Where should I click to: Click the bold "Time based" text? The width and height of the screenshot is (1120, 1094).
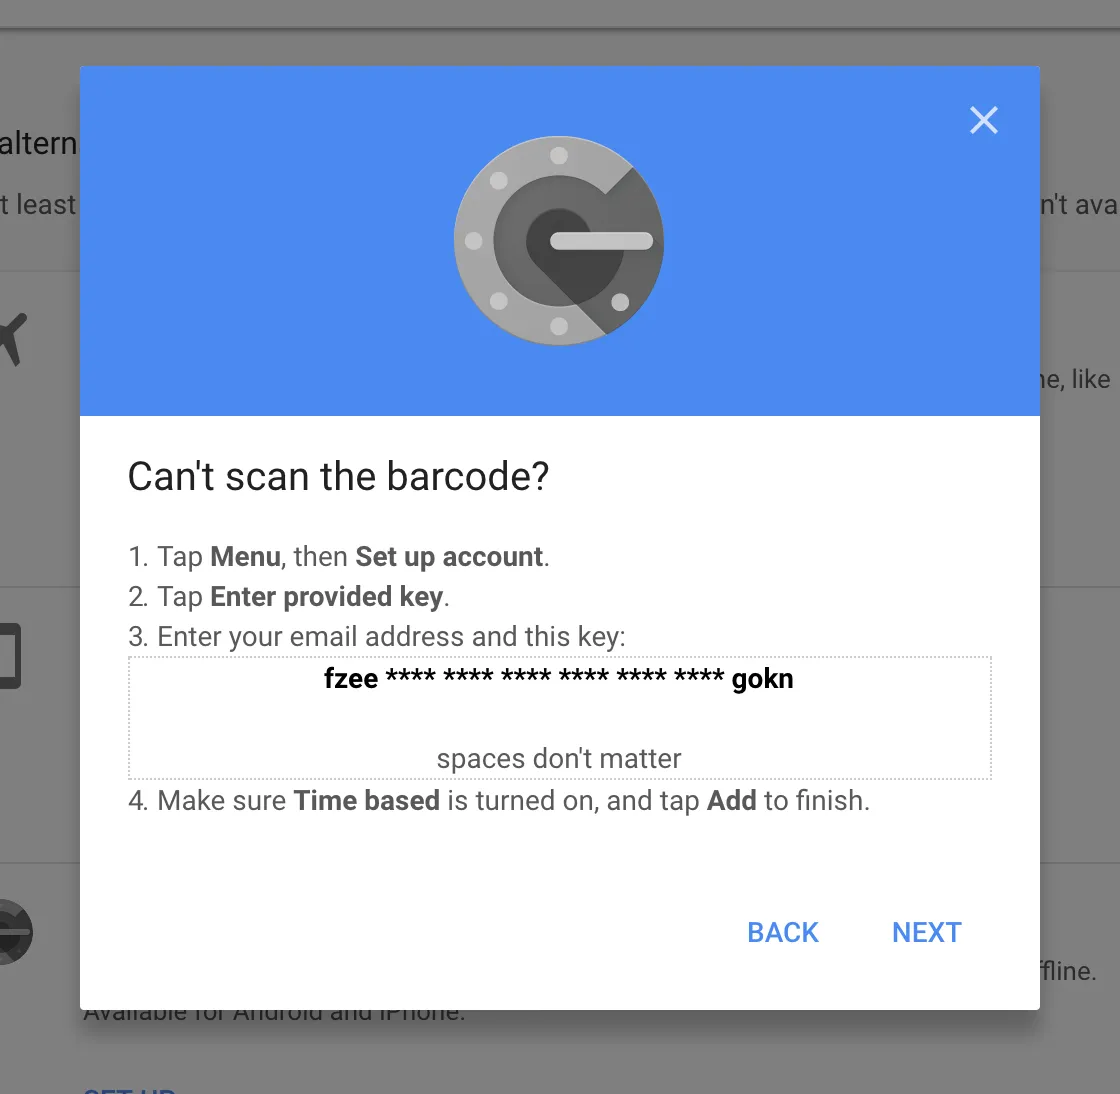click(366, 801)
